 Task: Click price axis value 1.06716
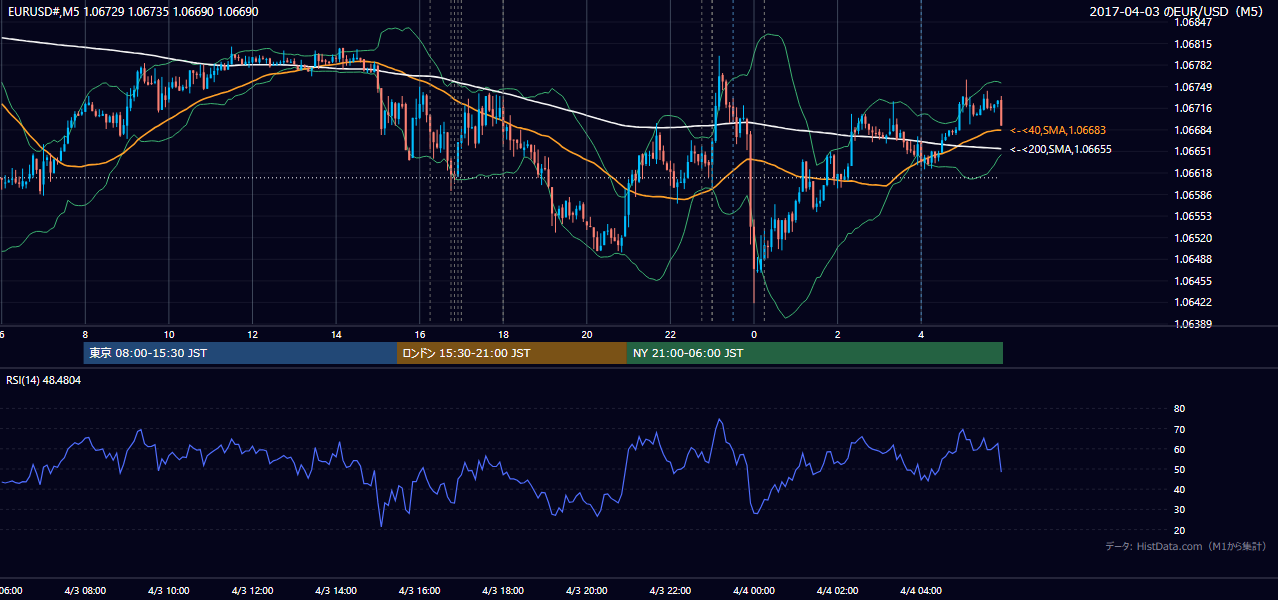tap(1193, 108)
